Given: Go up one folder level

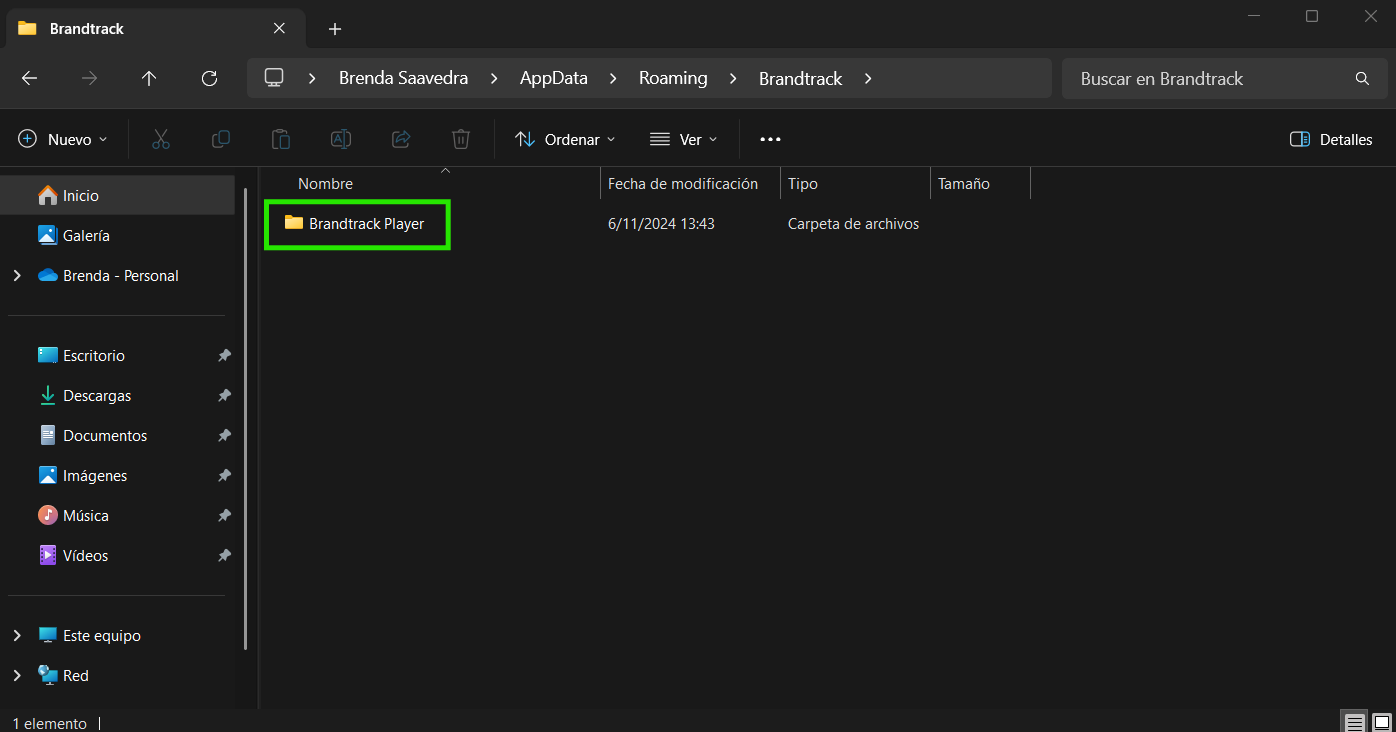Looking at the screenshot, I should click(x=149, y=78).
